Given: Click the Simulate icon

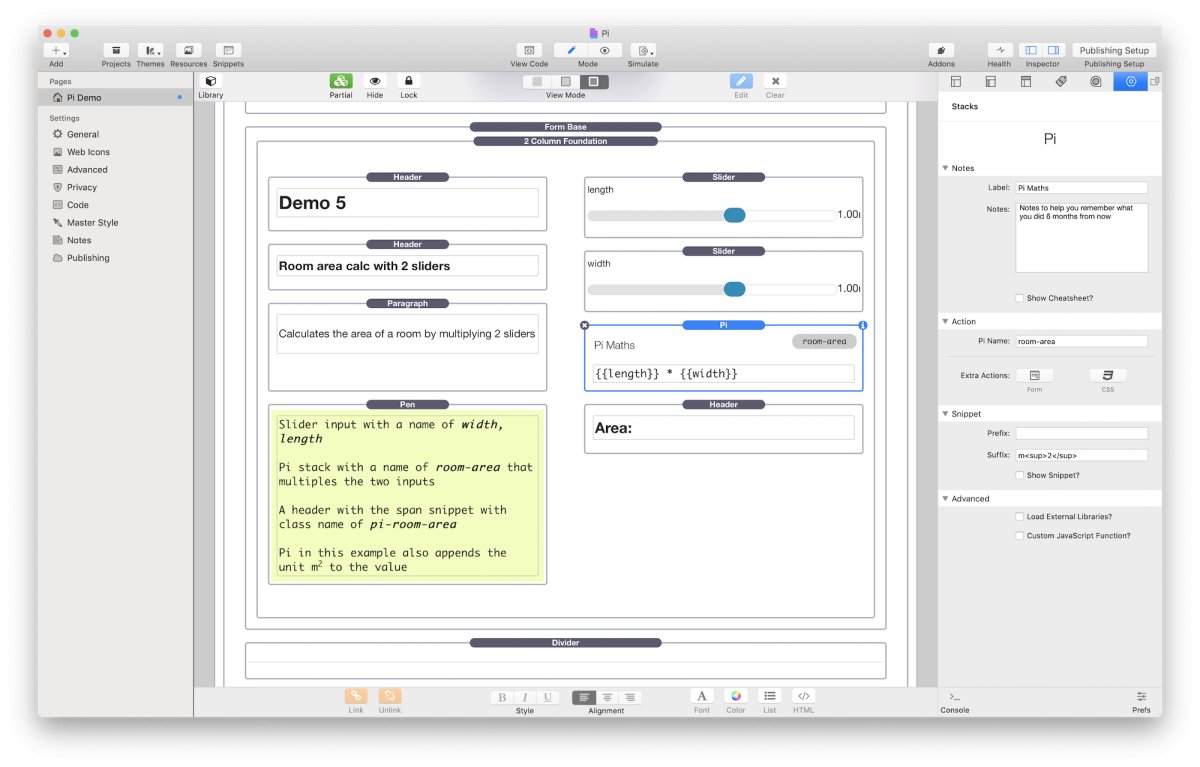Looking at the screenshot, I should 643,50.
